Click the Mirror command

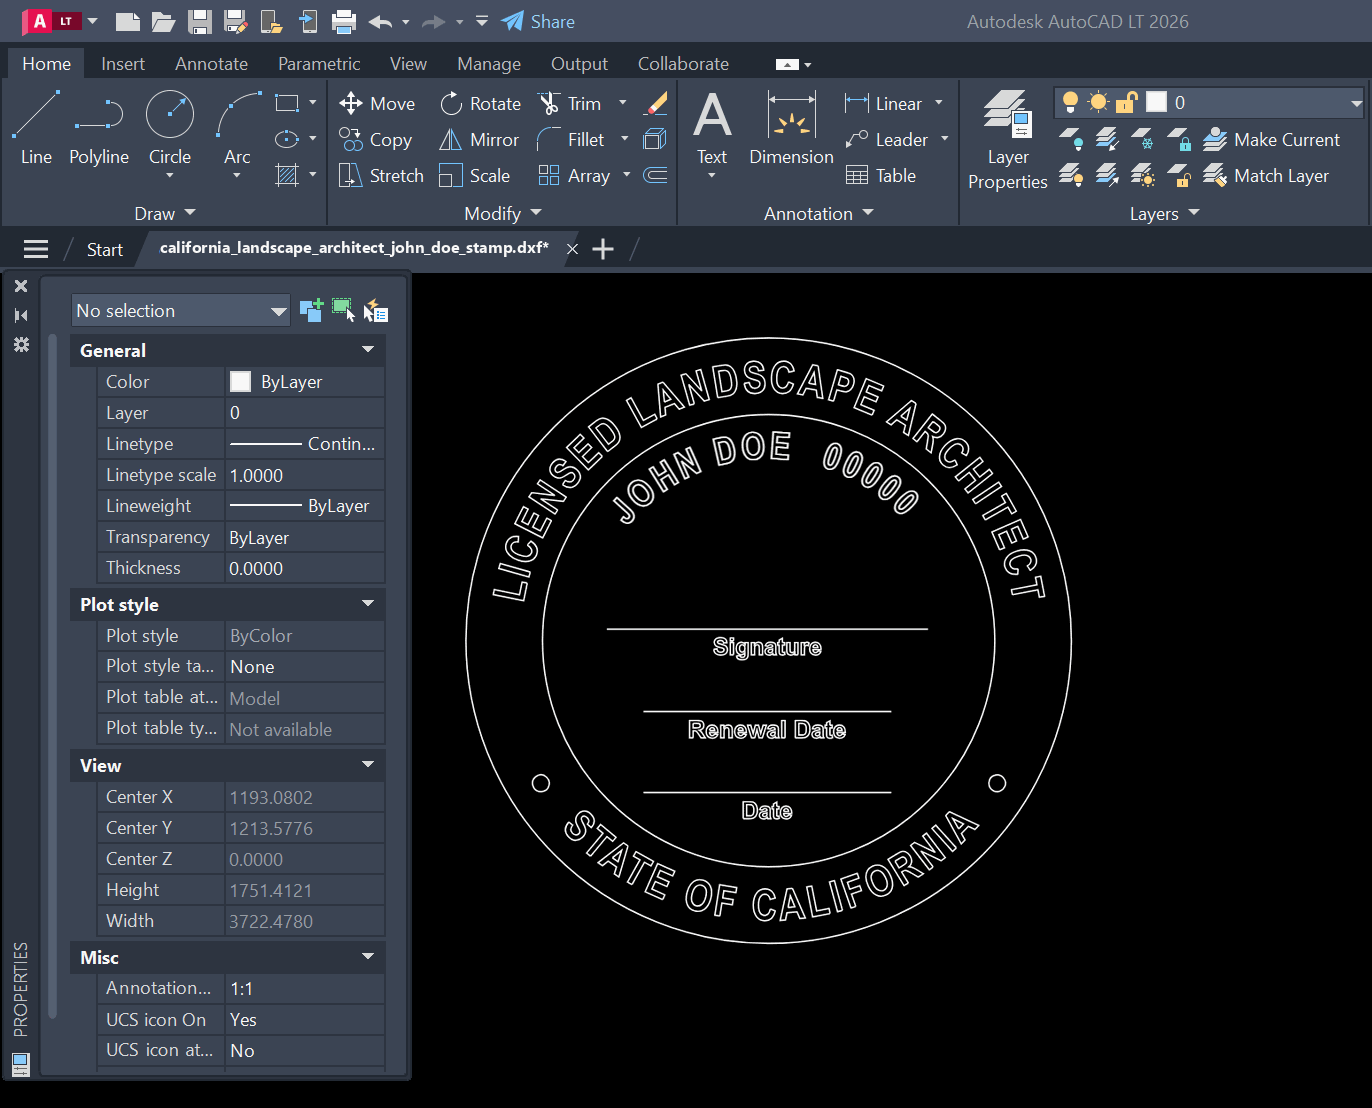[479, 140]
